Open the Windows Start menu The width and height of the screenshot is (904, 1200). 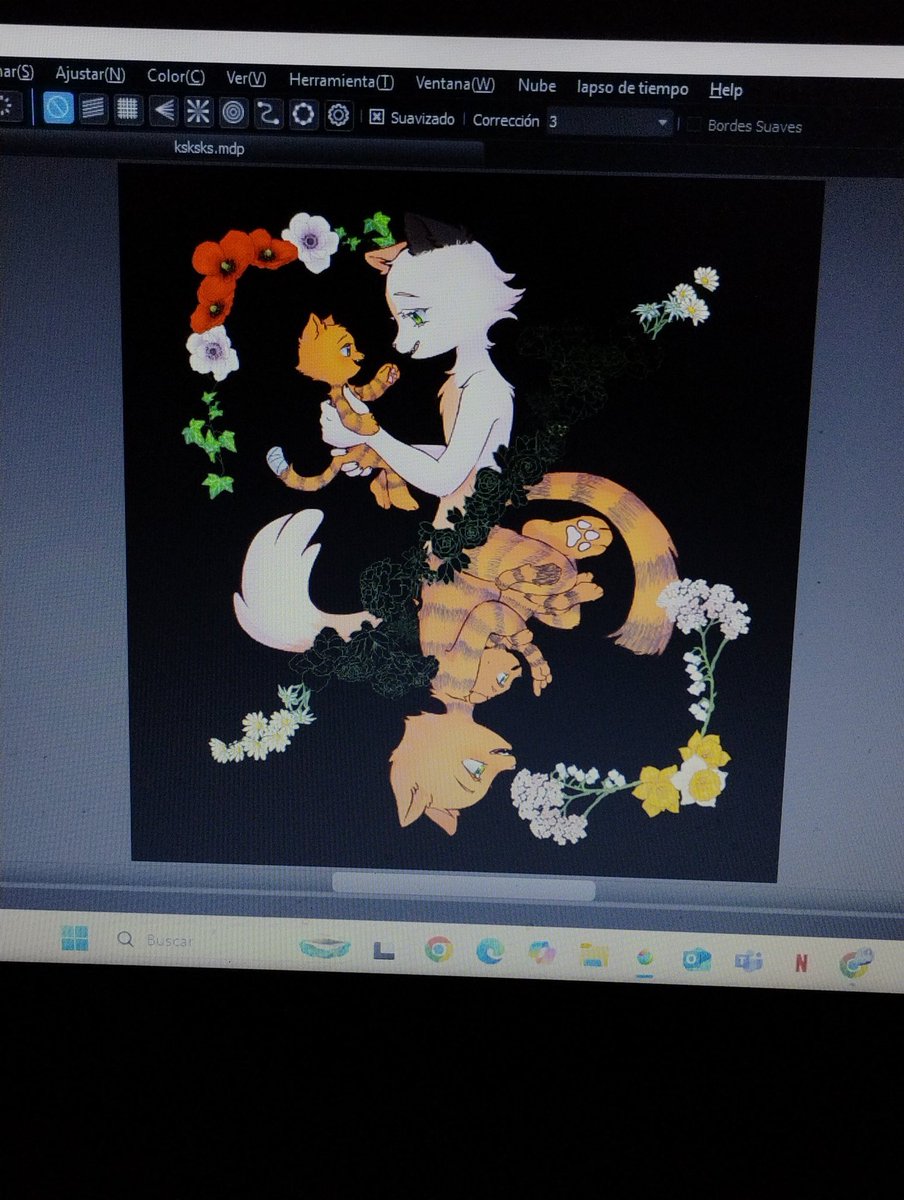tap(74, 938)
